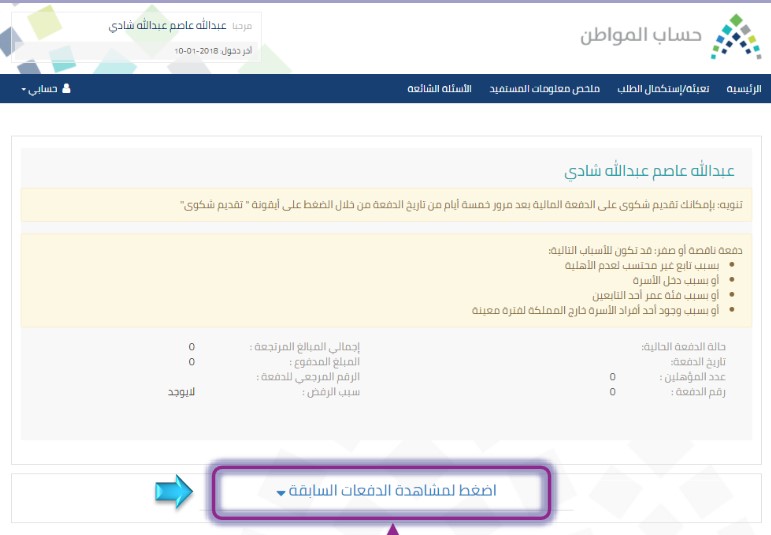Click the آخر دخول 10-01-2018 text

click(213, 51)
